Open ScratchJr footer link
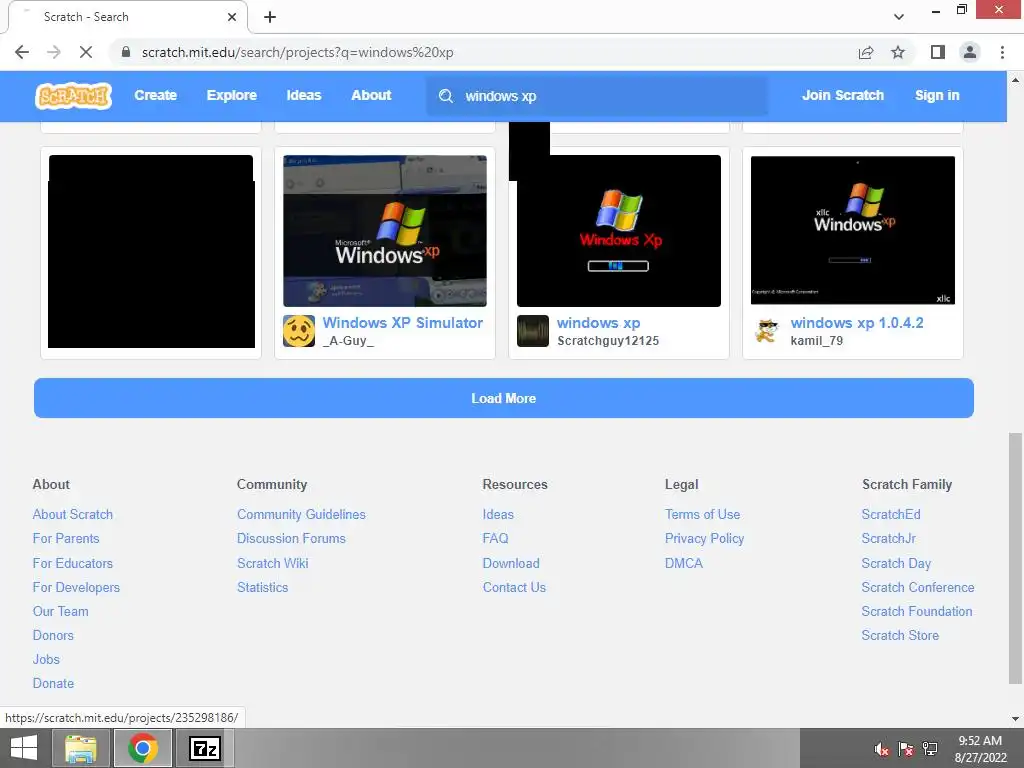The width and height of the screenshot is (1024, 768). coord(888,539)
